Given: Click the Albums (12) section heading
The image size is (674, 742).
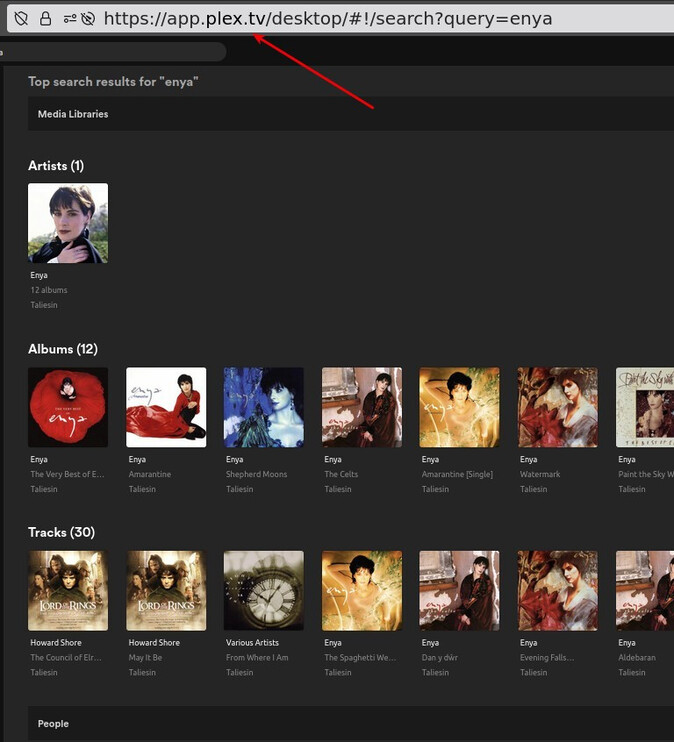Looking at the screenshot, I should 63,349.
